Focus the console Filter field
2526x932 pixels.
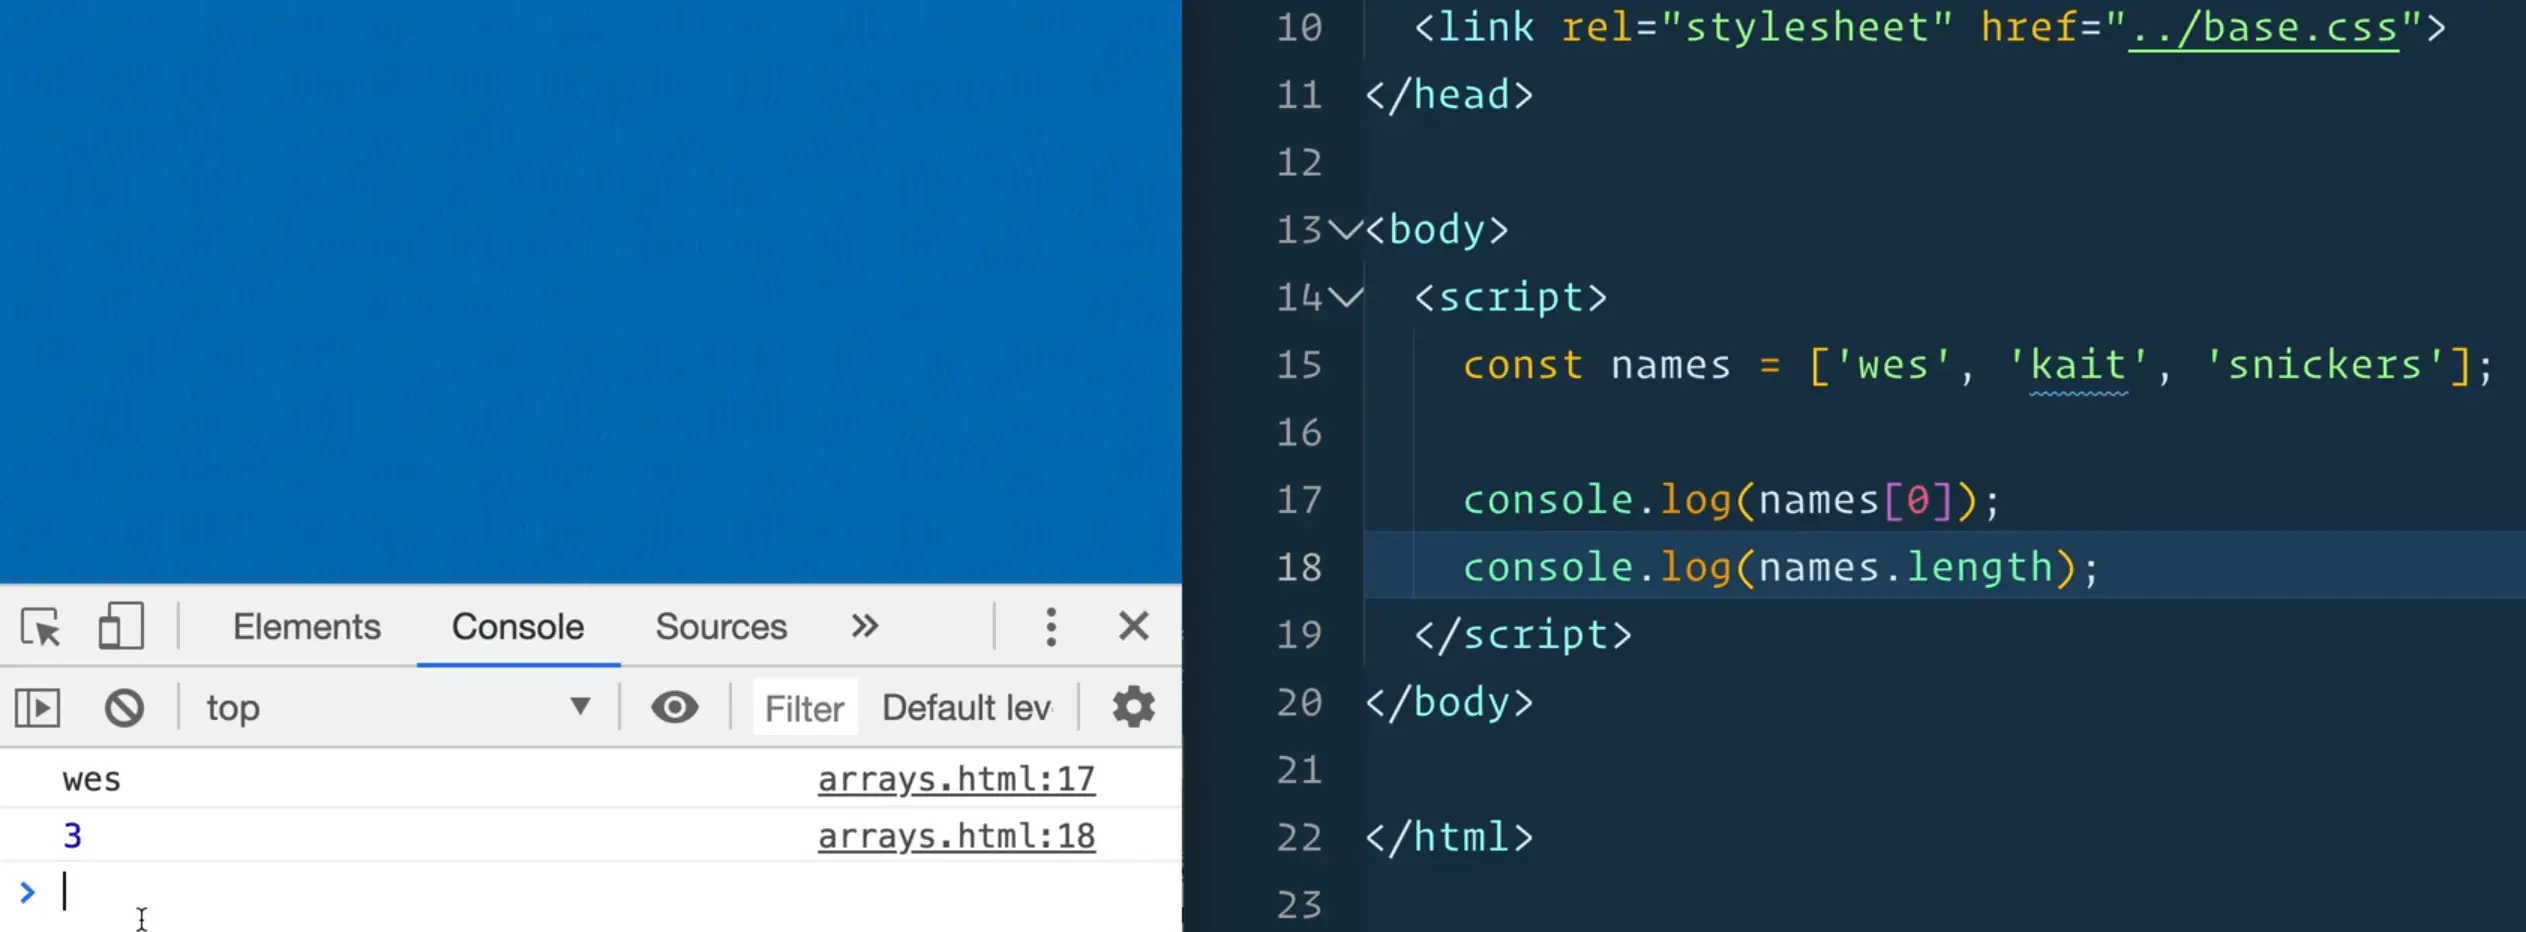tap(805, 708)
